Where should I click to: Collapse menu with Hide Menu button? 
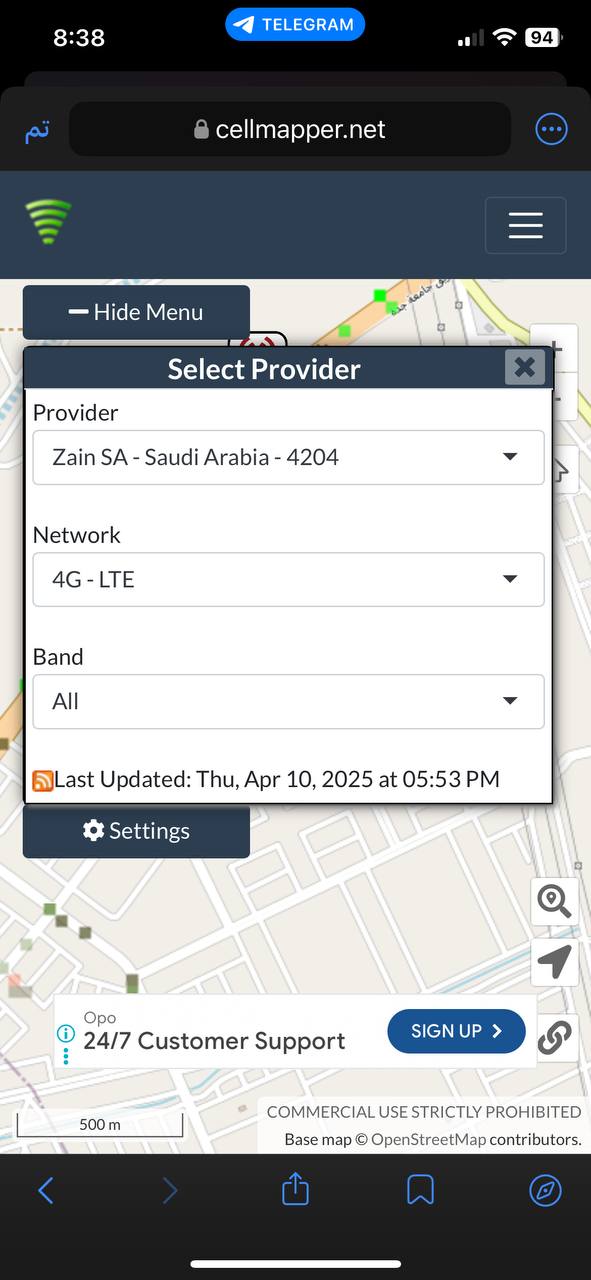pyautogui.click(x=136, y=312)
